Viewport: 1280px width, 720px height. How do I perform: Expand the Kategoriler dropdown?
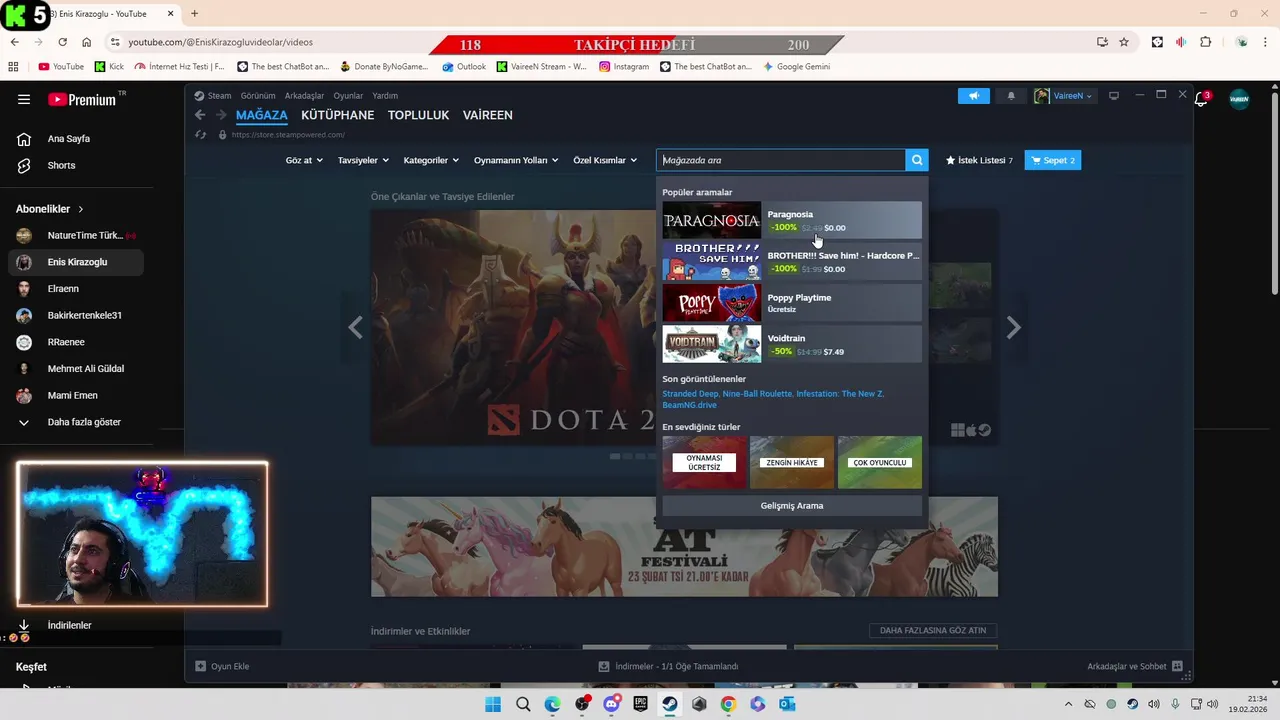431,160
